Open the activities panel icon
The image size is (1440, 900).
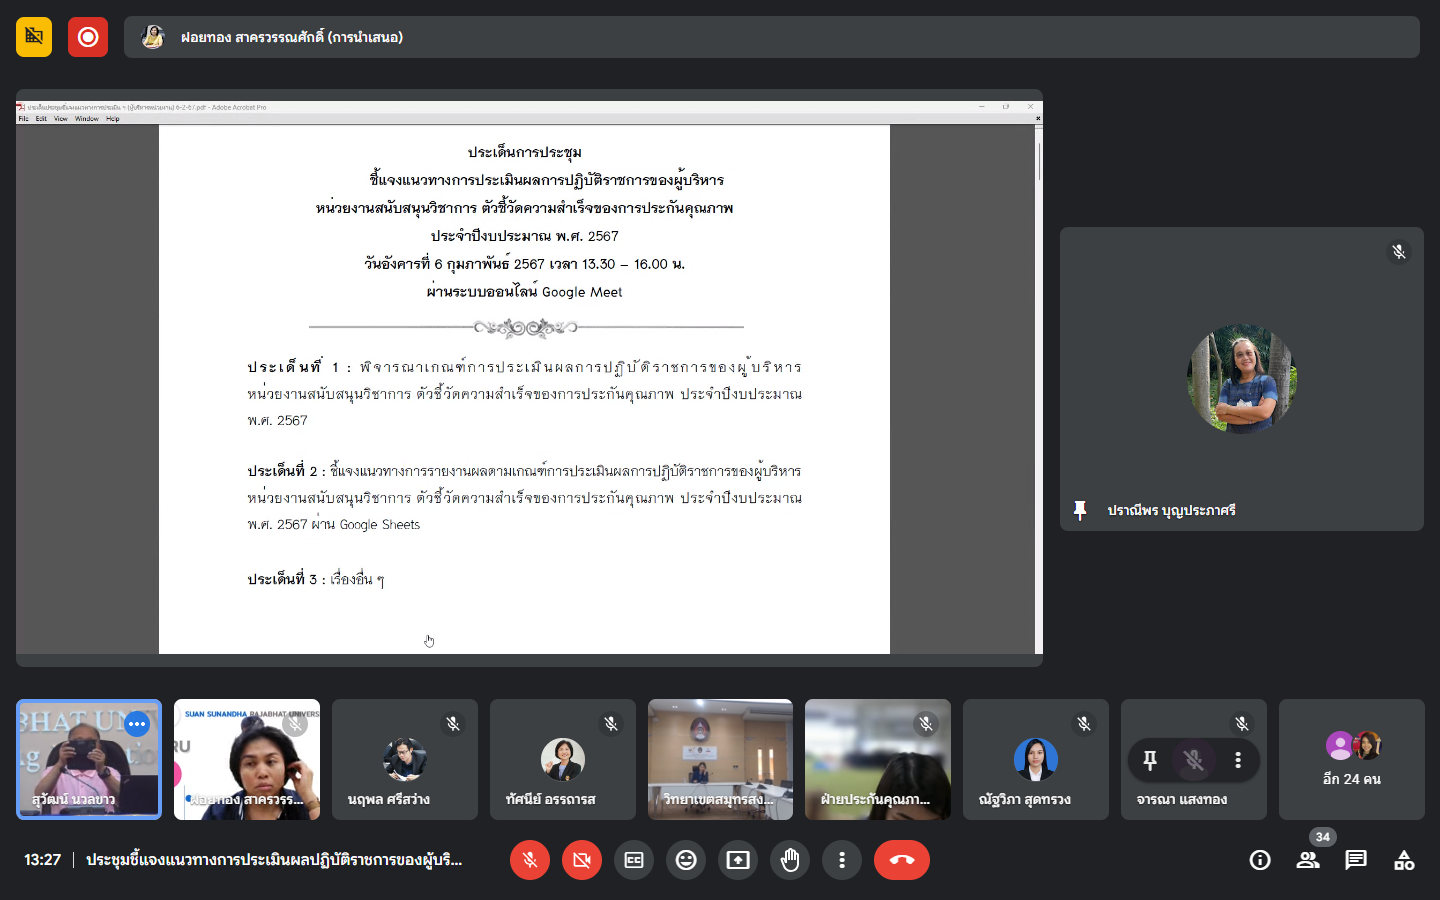point(1404,860)
